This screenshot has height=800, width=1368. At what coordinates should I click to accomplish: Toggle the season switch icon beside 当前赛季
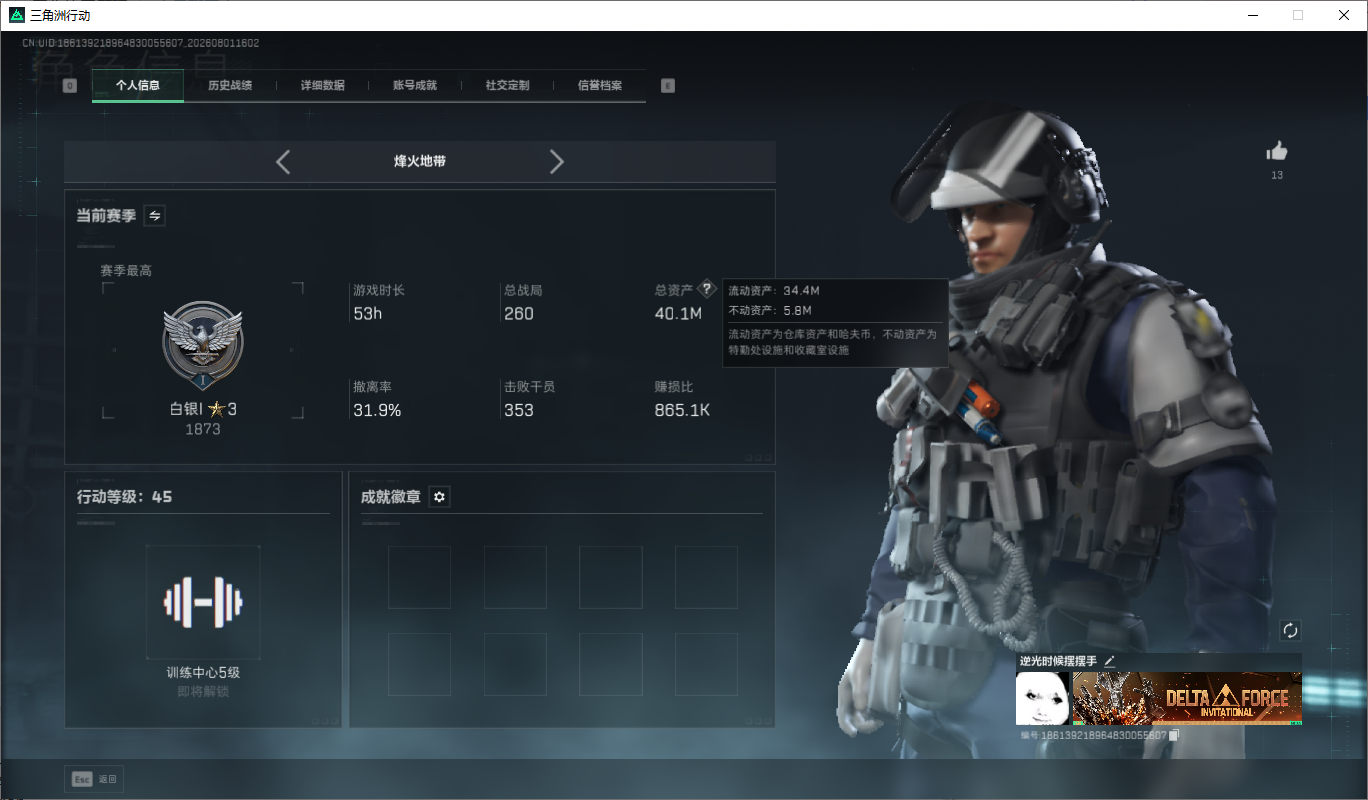click(155, 215)
